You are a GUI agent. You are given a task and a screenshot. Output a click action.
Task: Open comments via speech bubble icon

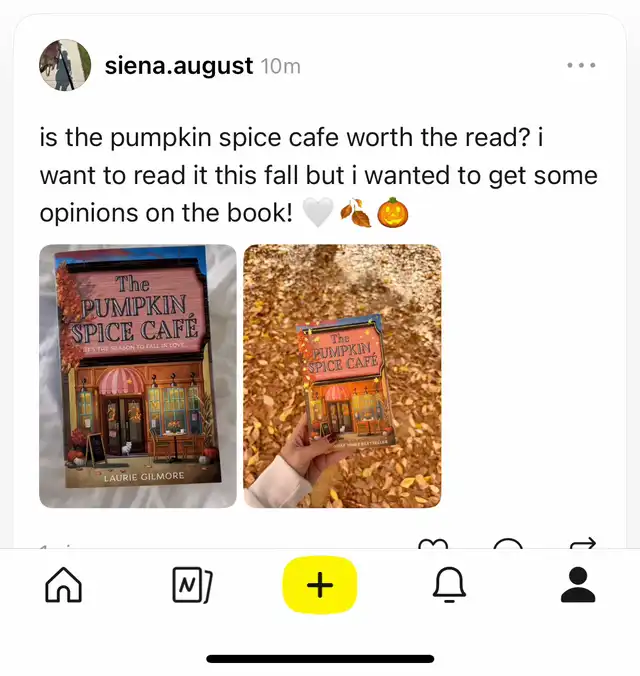tap(508, 543)
